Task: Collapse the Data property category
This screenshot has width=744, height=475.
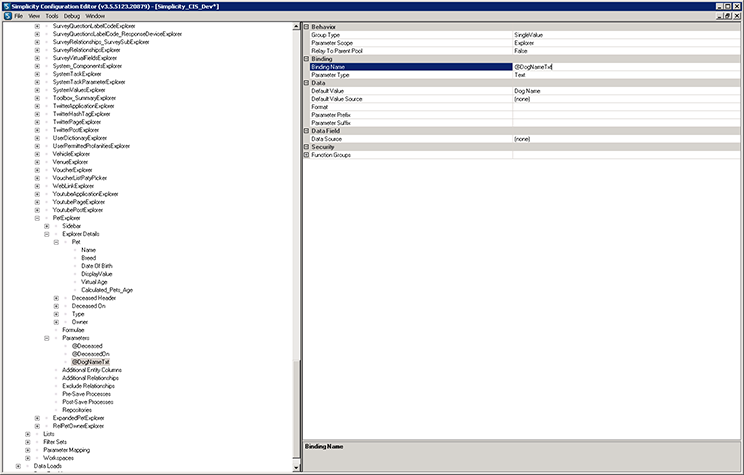Action: tap(307, 83)
